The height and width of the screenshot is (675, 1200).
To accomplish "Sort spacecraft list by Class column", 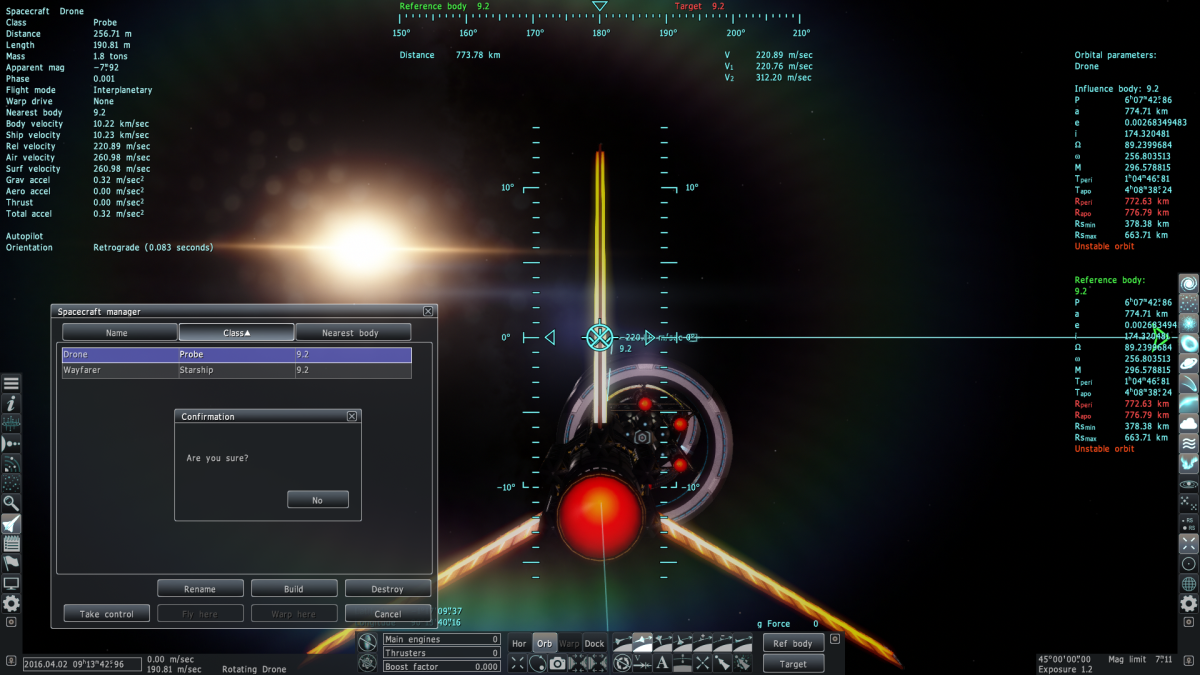I will coord(236,332).
